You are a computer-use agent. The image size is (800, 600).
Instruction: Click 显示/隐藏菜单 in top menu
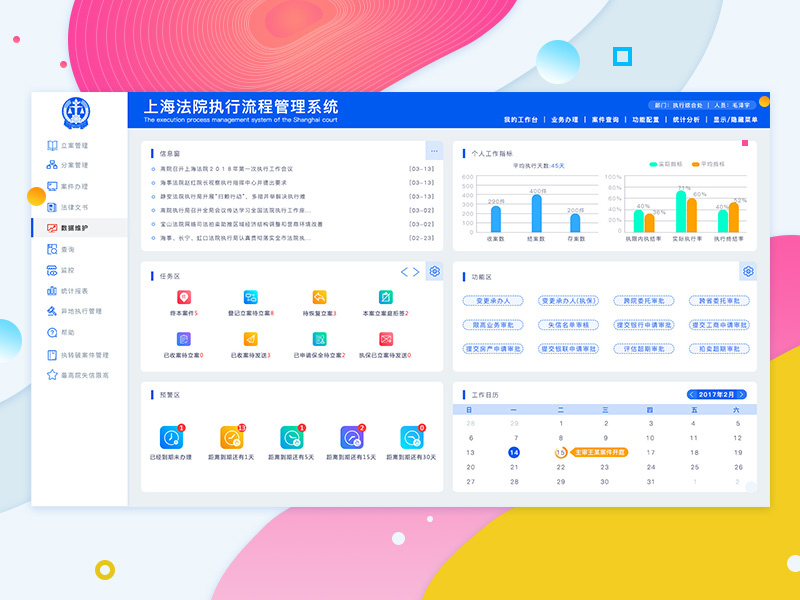[x=735, y=120]
